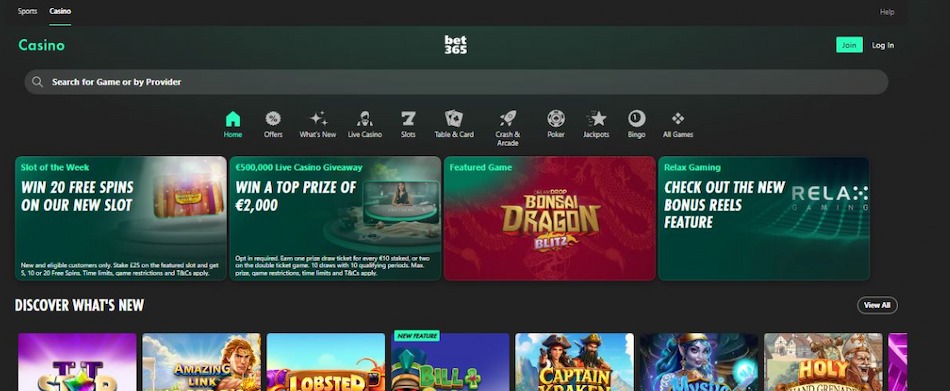Click the bet365 logo
The width and height of the screenshot is (950, 391).
pos(456,45)
